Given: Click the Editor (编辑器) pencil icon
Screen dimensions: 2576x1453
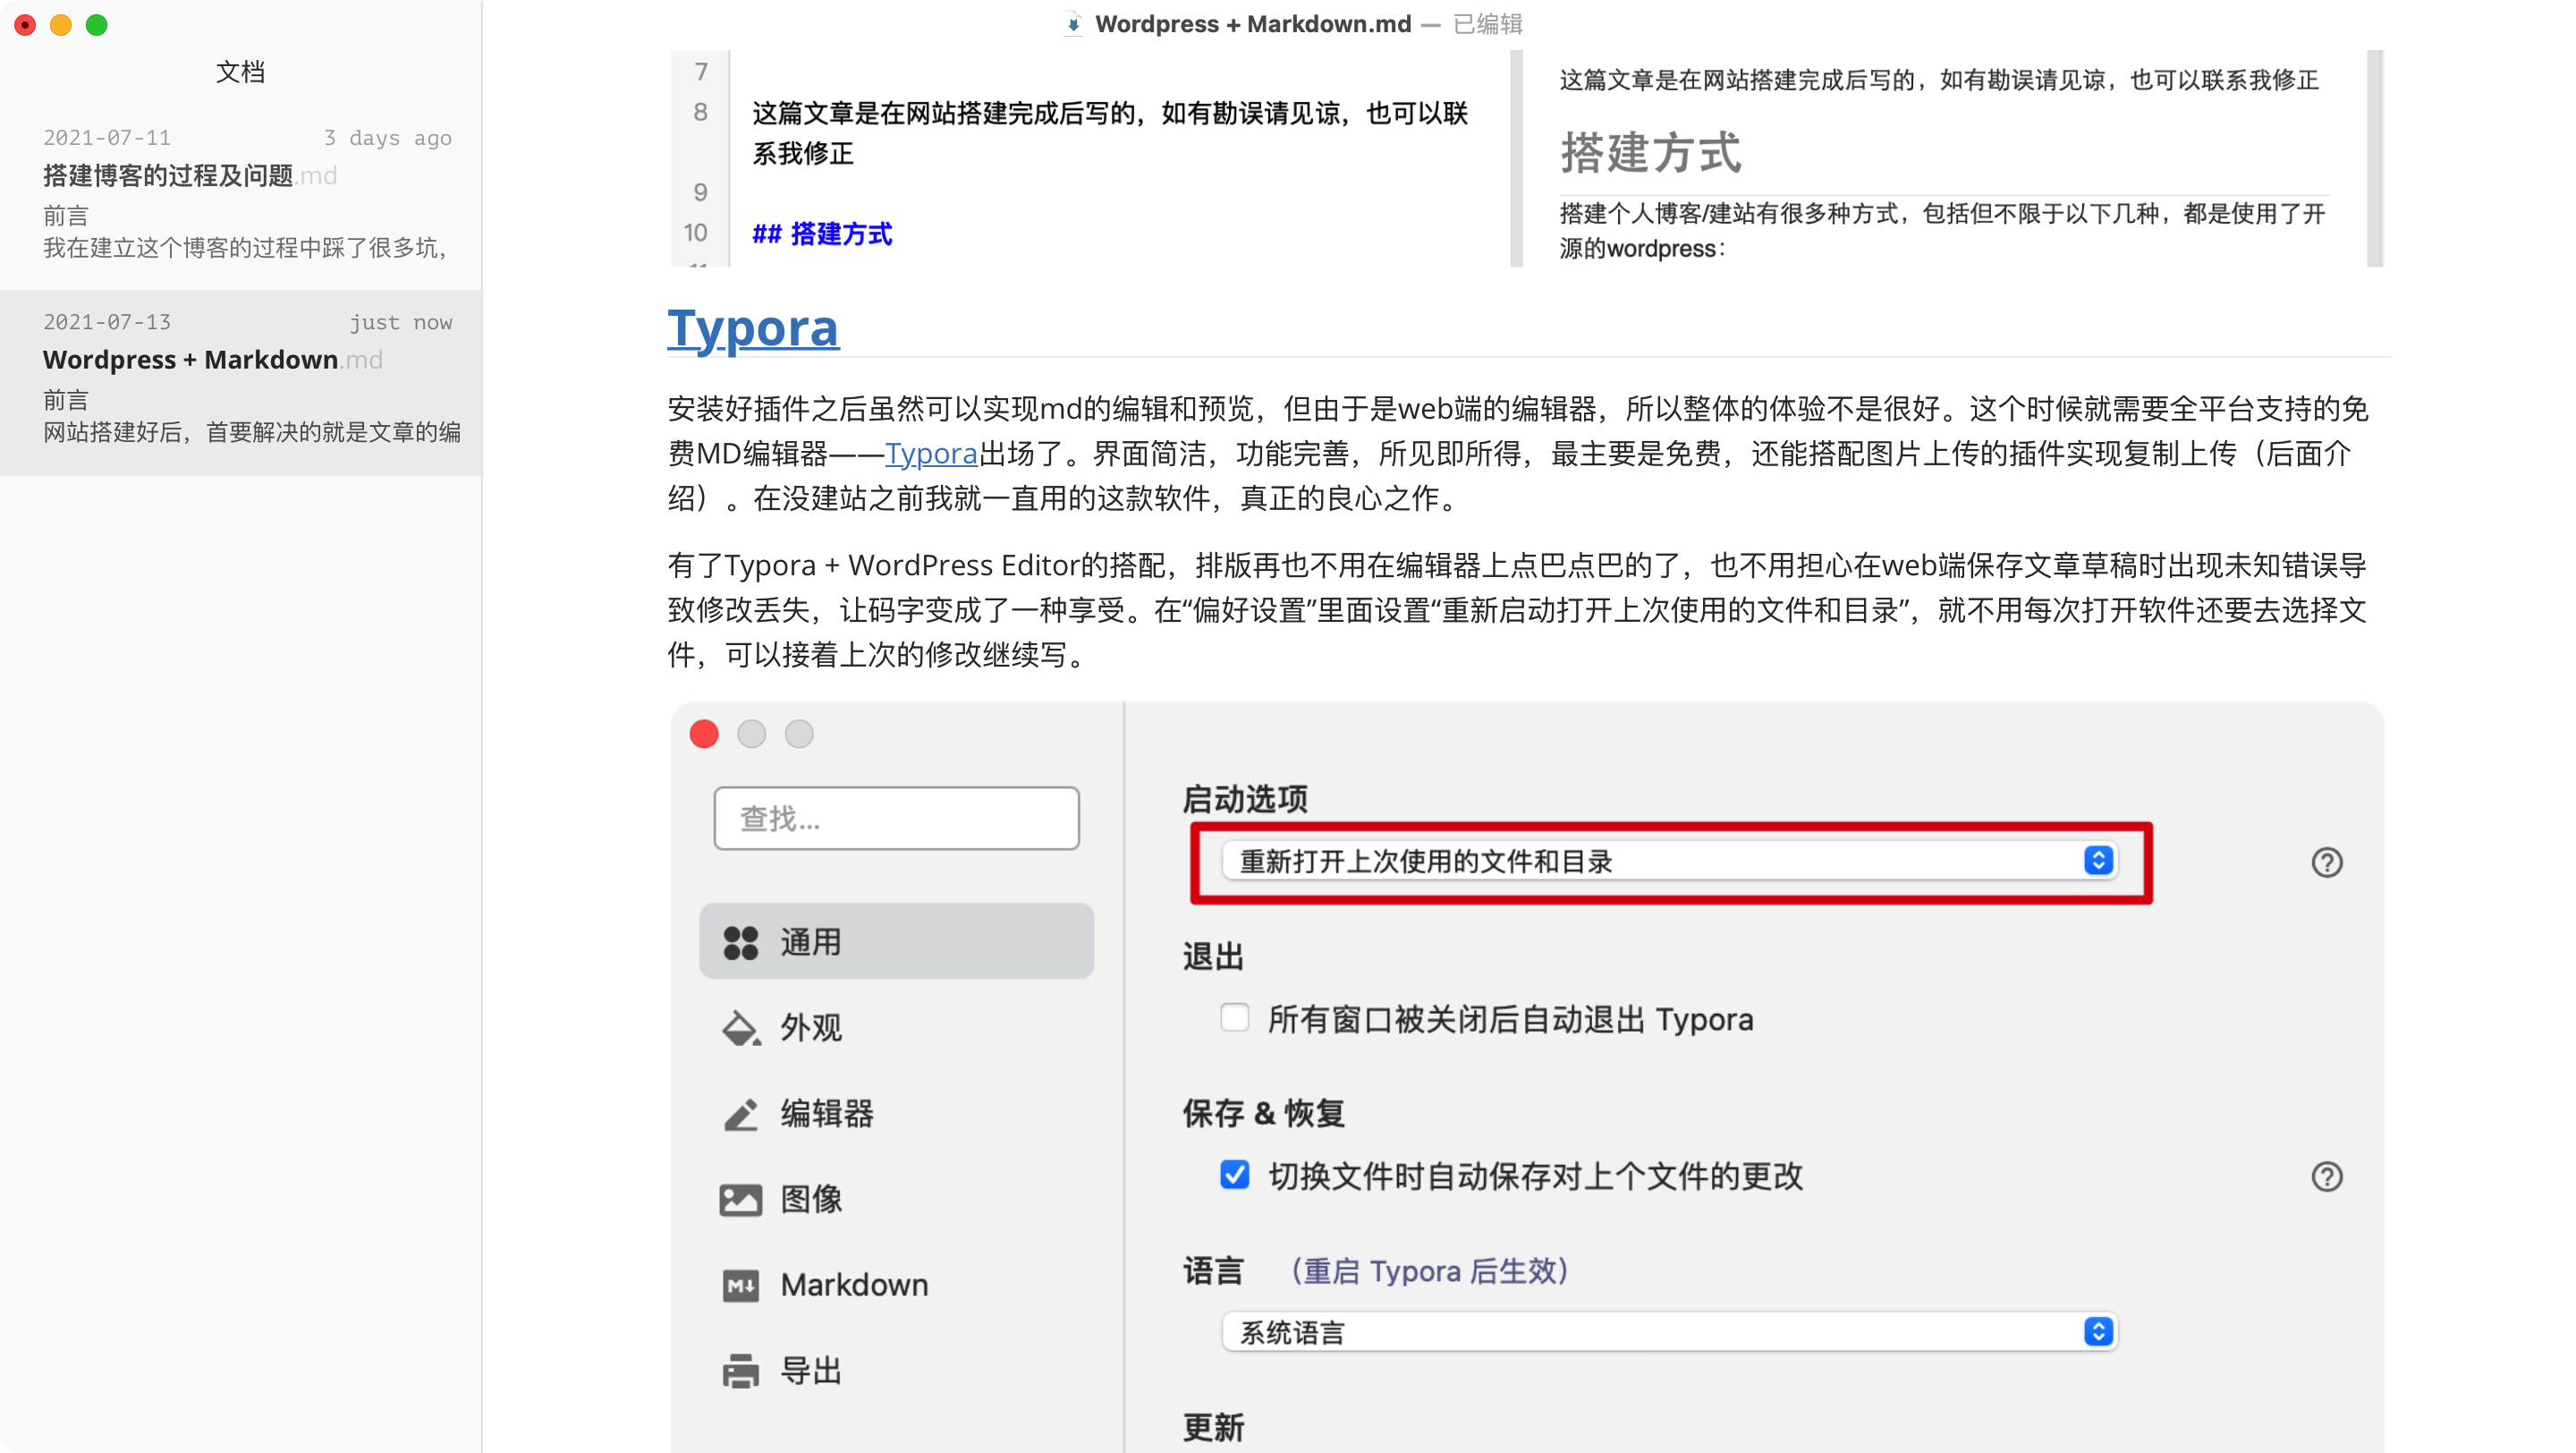Looking at the screenshot, I should point(740,1114).
